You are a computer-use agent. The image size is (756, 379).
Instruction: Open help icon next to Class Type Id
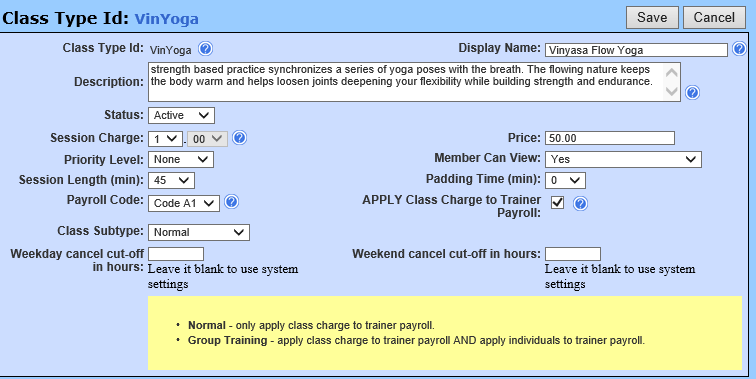tap(205, 49)
